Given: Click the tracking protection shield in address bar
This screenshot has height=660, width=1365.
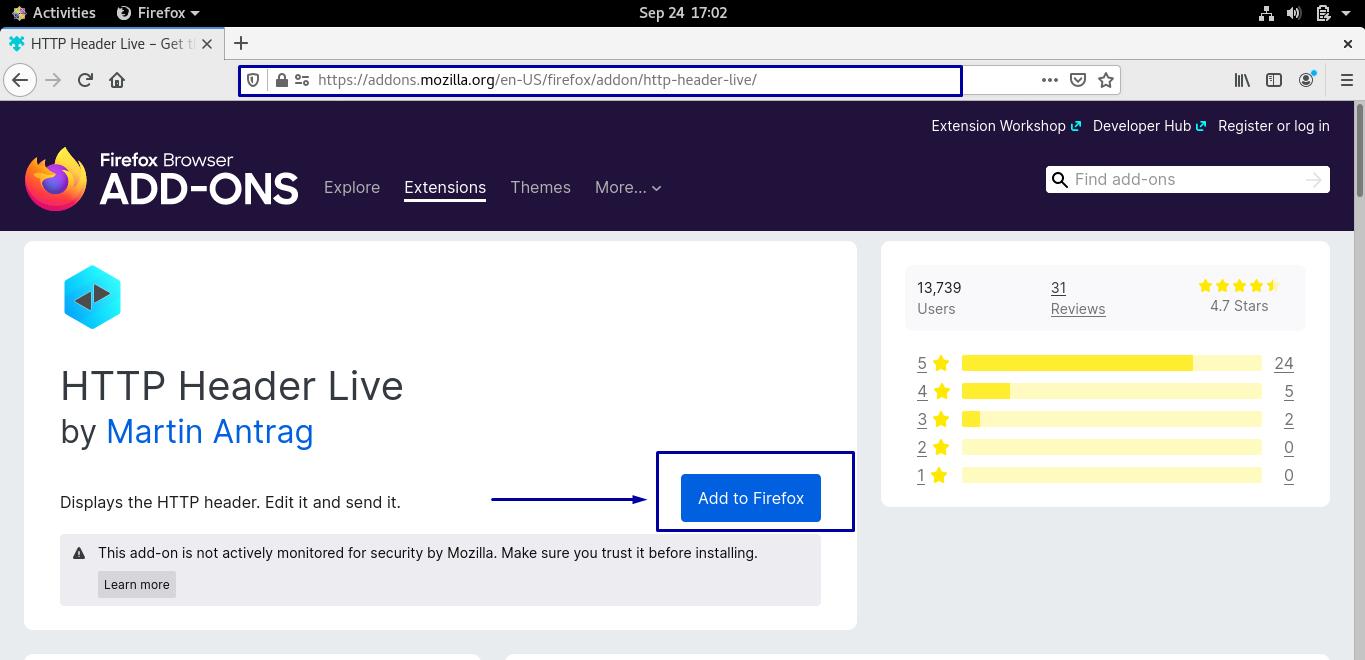Looking at the screenshot, I should (x=253, y=80).
